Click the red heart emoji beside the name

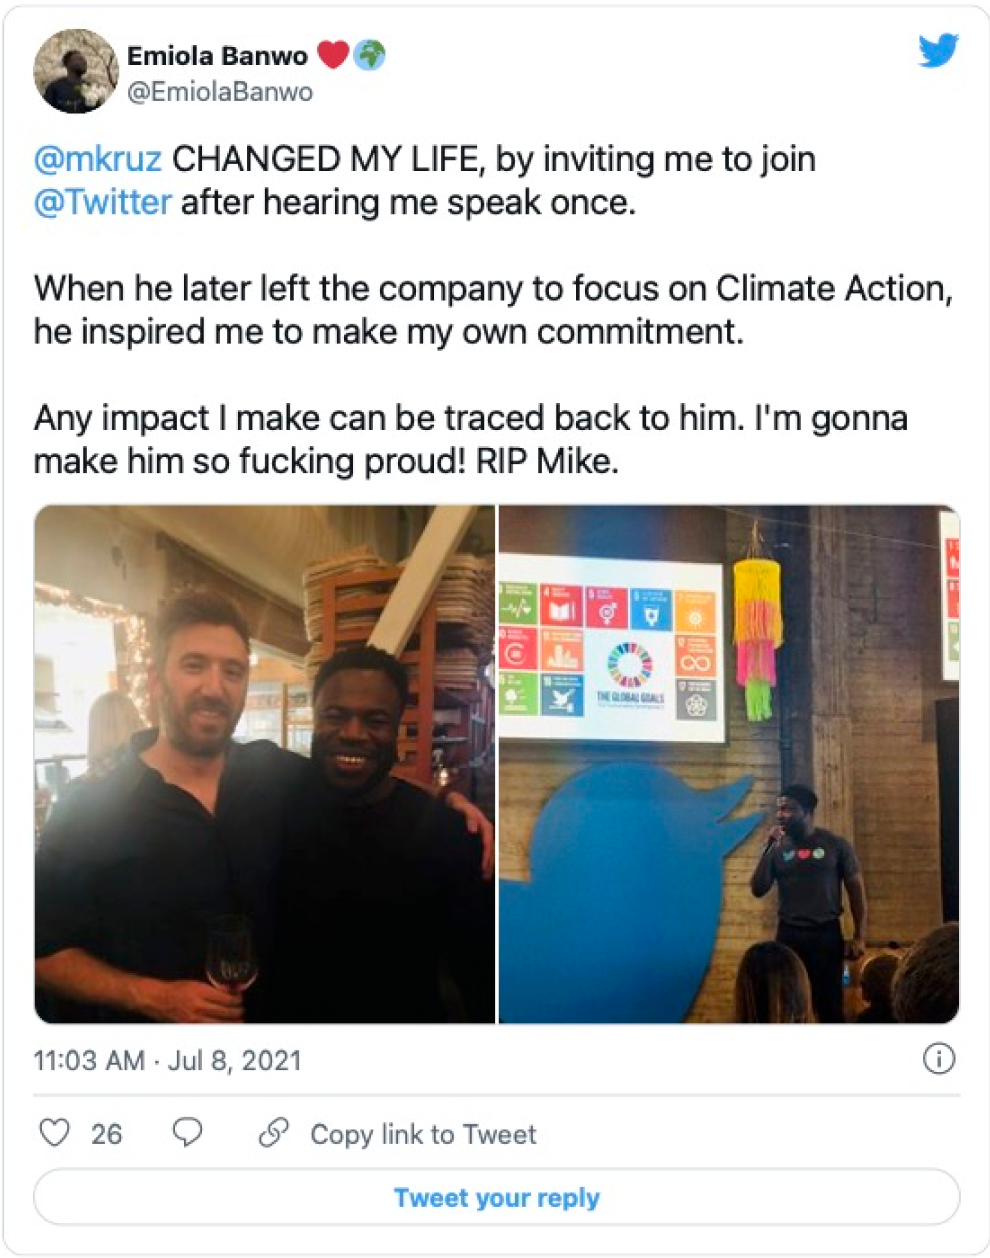[333, 55]
